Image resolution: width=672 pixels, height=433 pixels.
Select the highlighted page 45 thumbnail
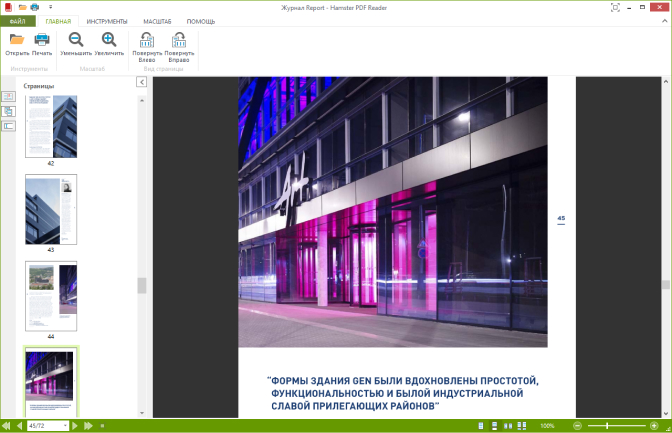(x=51, y=382)
